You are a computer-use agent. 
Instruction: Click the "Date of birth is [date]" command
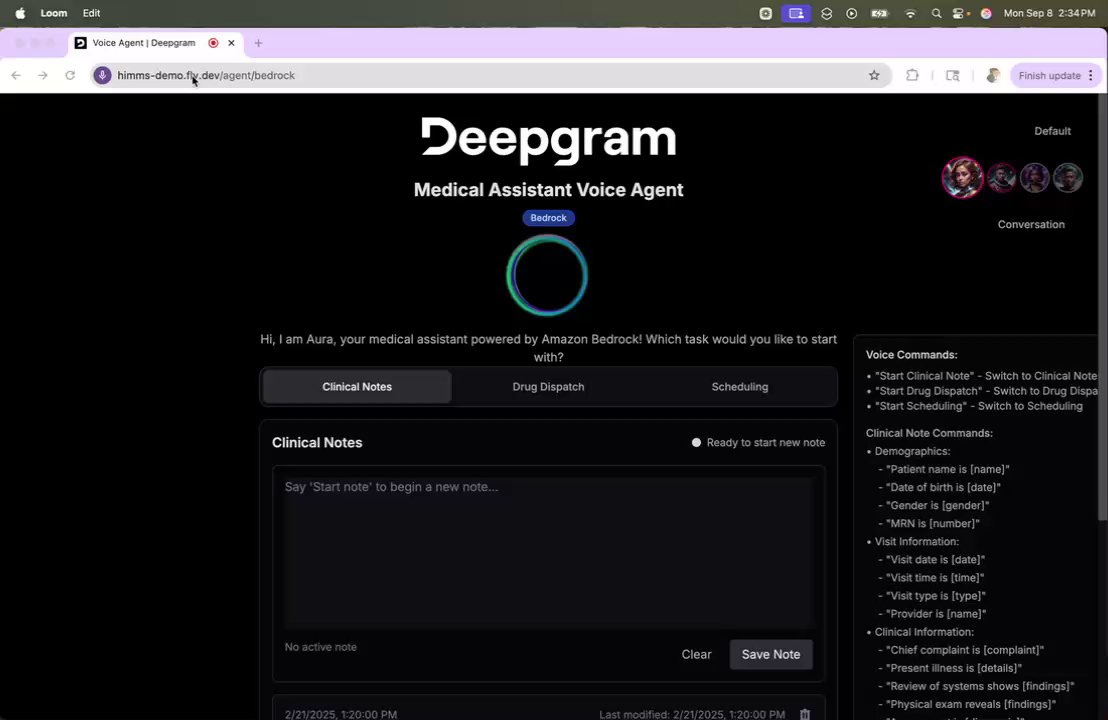tap(943, 488)
